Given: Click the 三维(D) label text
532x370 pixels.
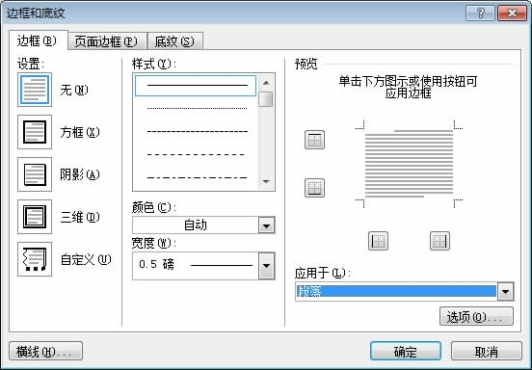Looking at the screenshot, I should pyautogui.click(x=80, y=217).
